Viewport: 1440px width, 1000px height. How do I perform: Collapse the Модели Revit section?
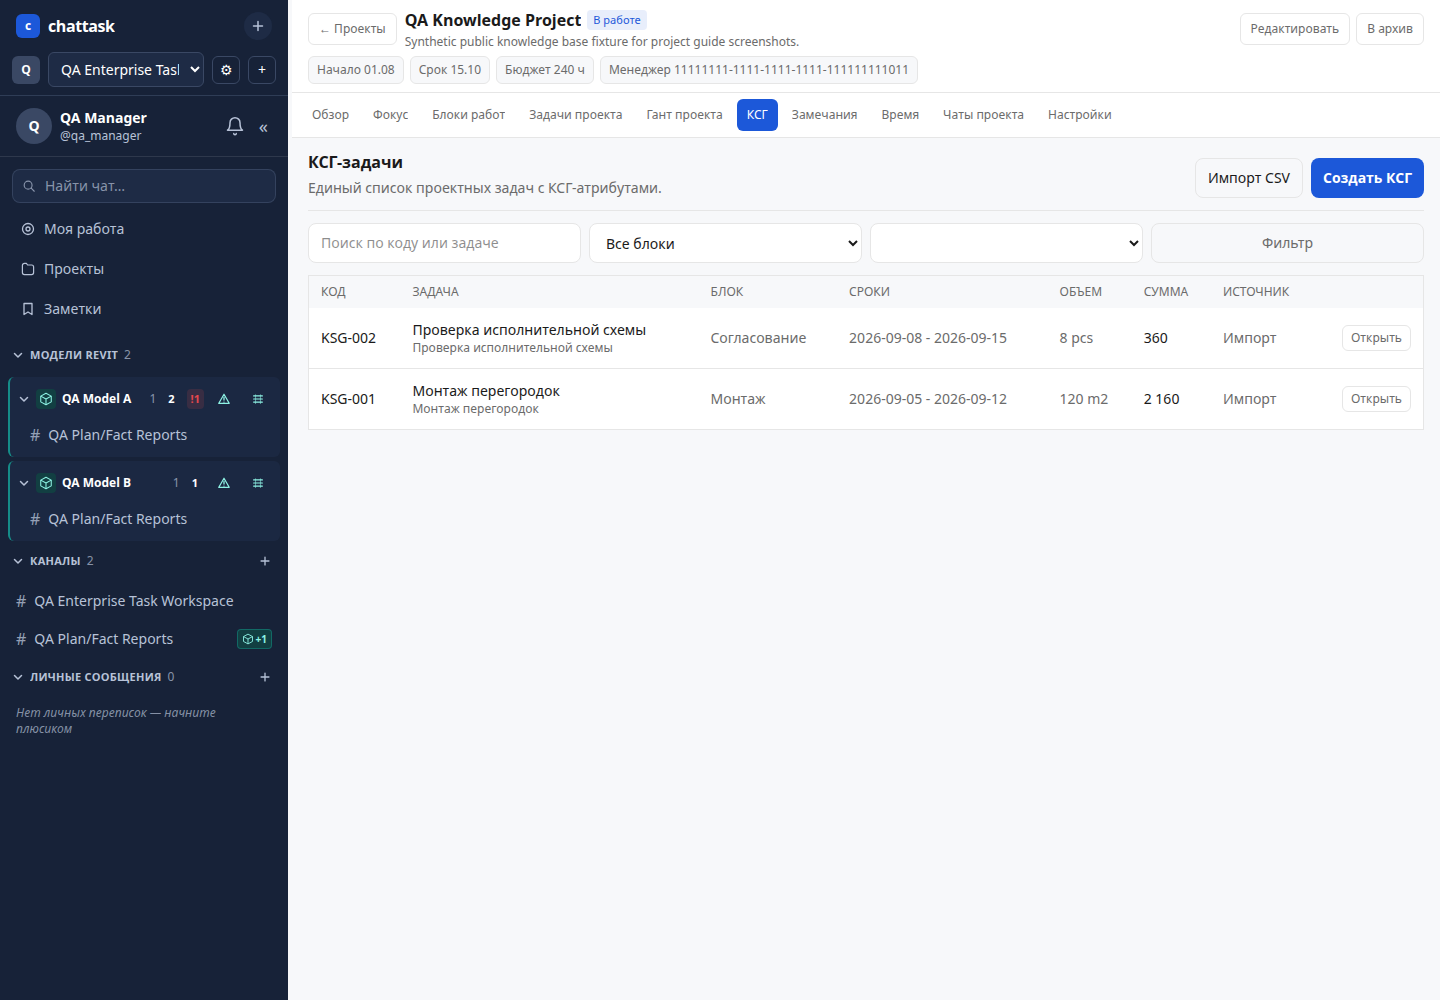18,355
